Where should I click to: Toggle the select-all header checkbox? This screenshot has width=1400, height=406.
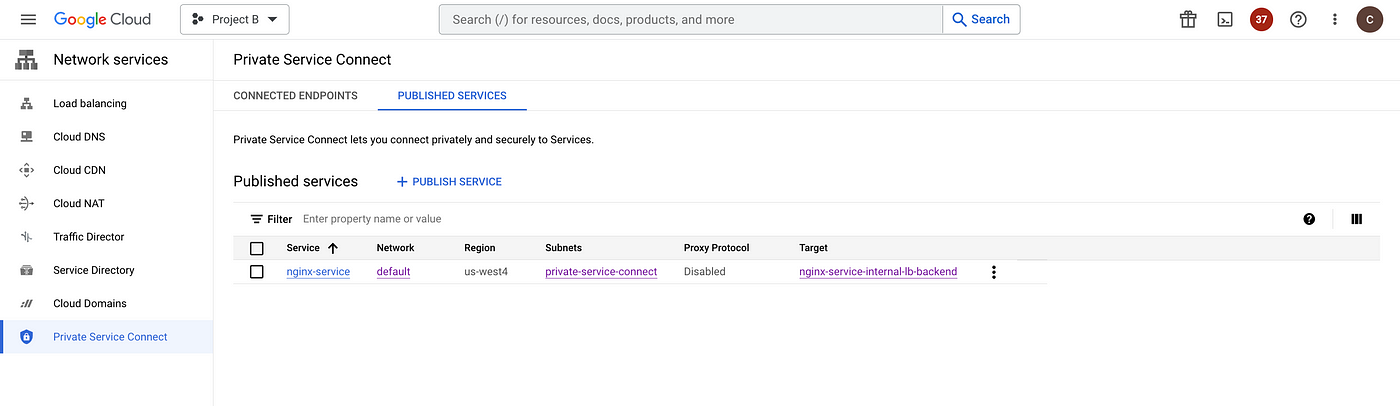[x=257, y=248]
